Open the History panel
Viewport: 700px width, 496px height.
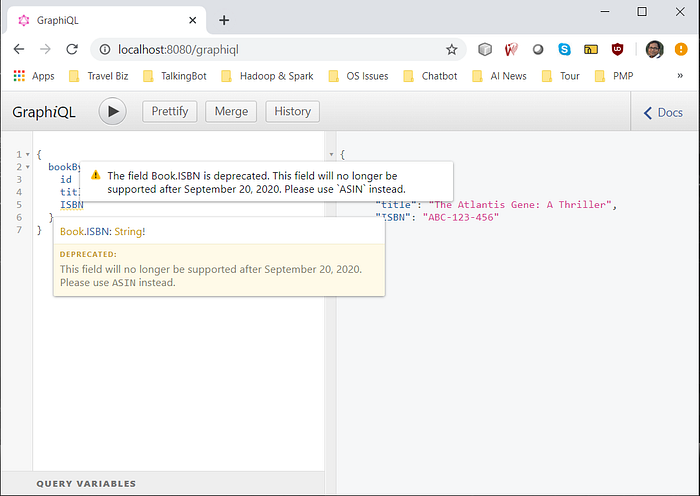tap(292, 111)
